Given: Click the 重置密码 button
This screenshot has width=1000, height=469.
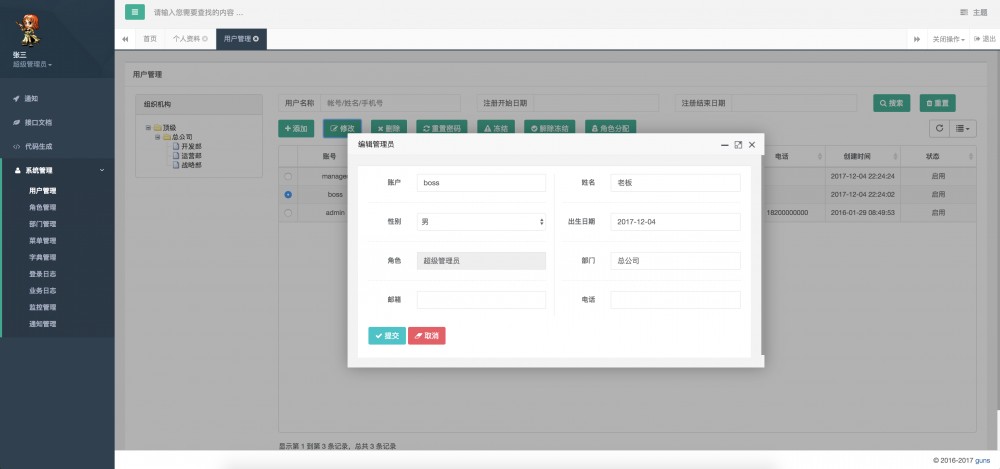Looking at the screenshot, I should (x=442, y=128).
